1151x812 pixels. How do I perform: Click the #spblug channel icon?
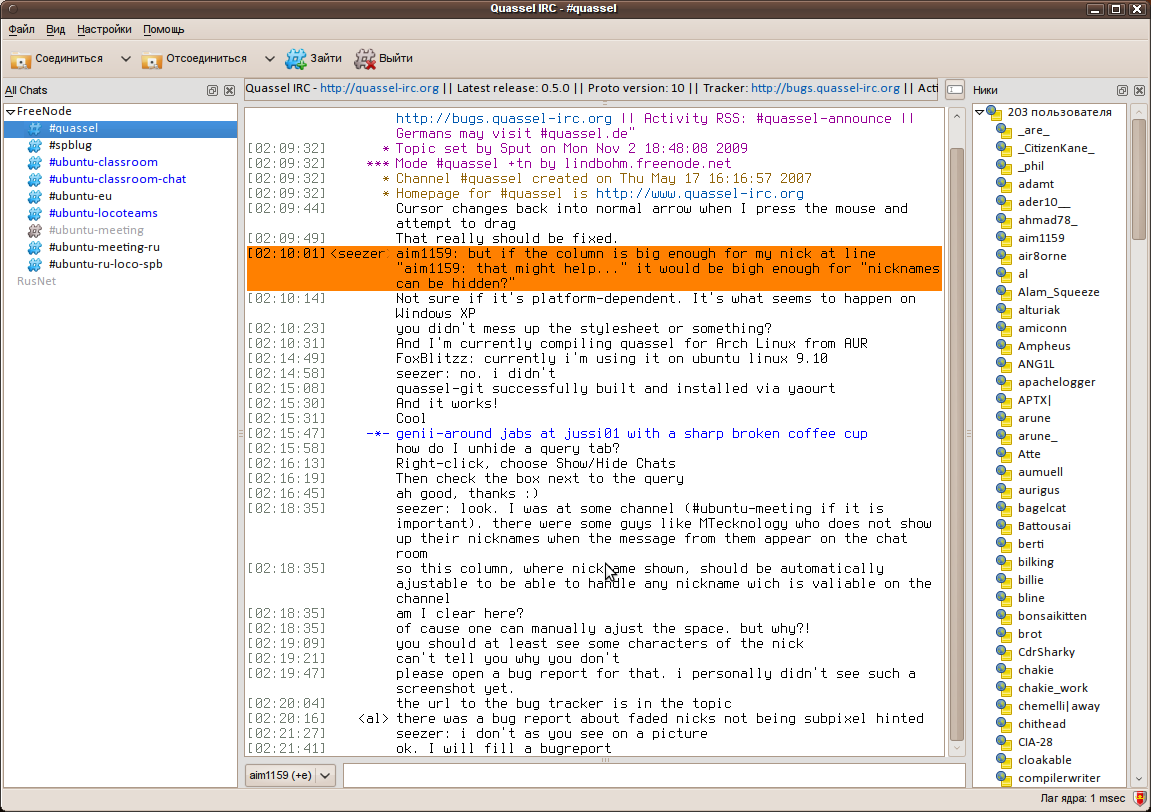pos(35,145)
